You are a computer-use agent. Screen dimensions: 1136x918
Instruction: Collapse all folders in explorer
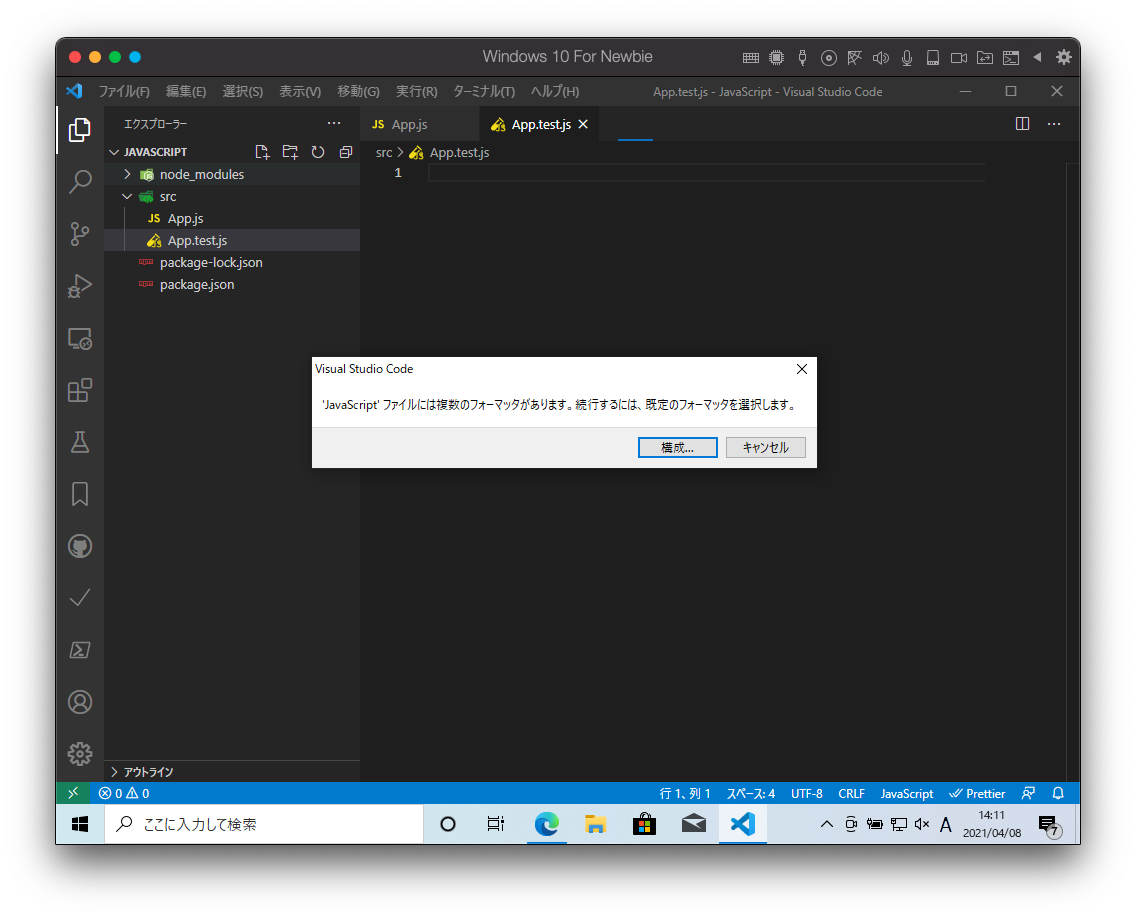[346, 152]
